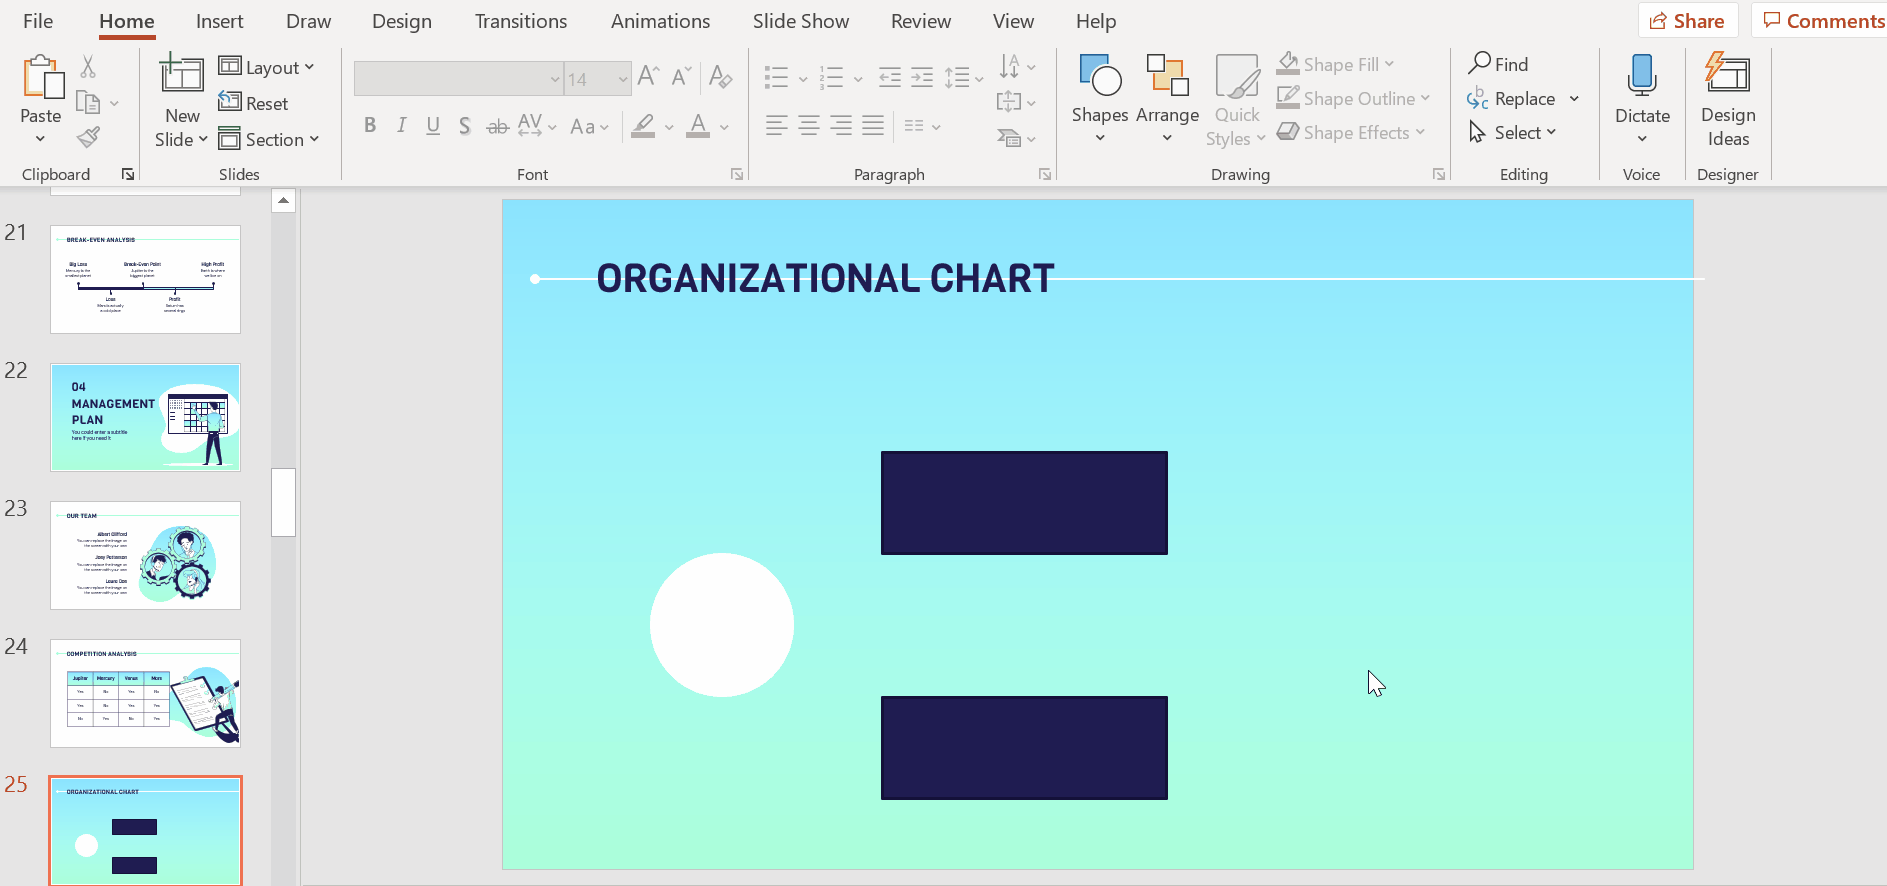Click the Share button
Image resolution: width=1887 pixels, height=886 pixels.
click(x=1687, y=21)
